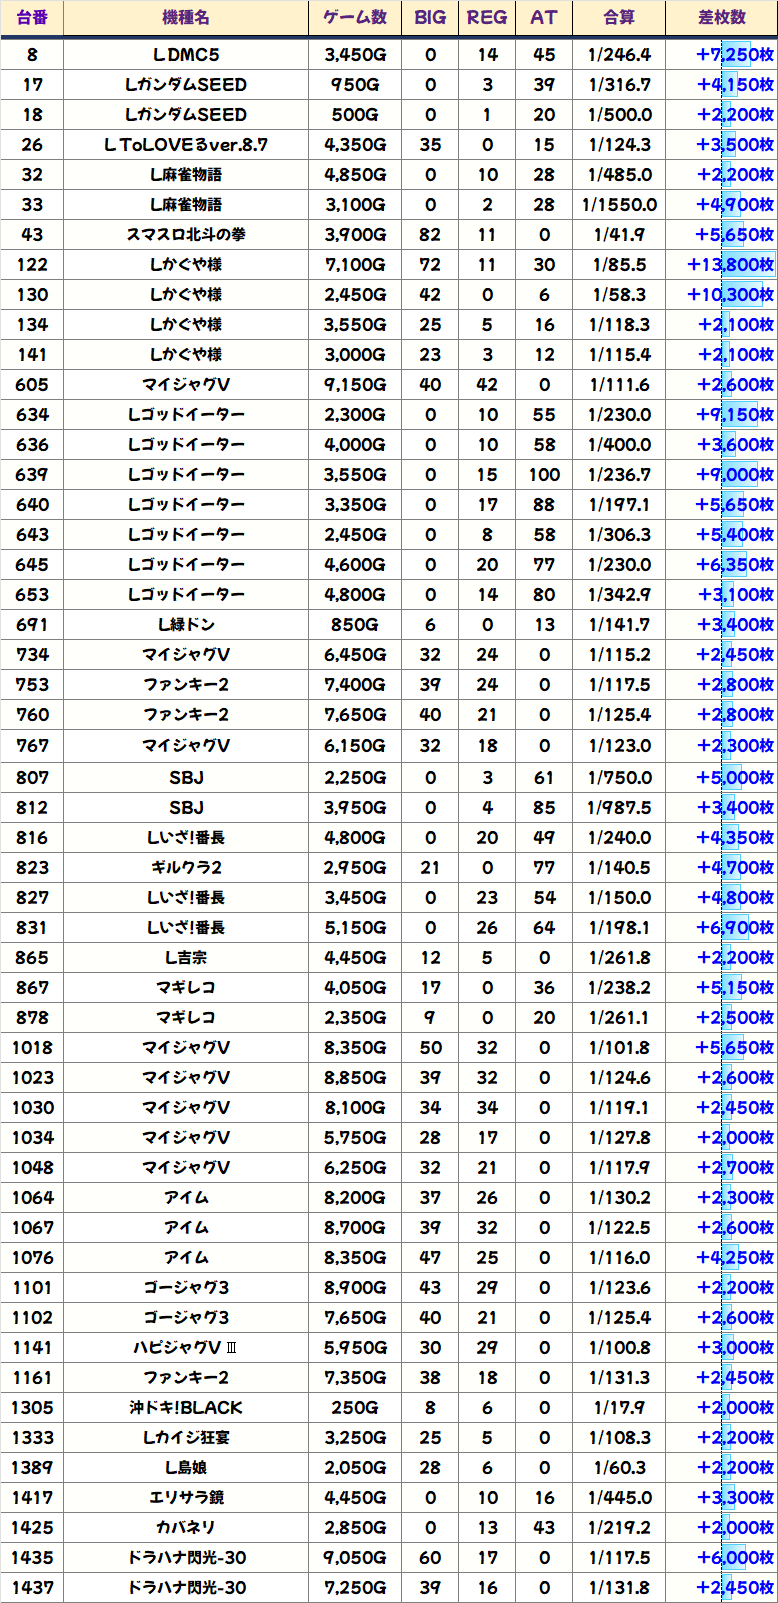Select マギレコ name in row 867
The width and height of the screenshot is (778, 1603).
coord(186,987)
